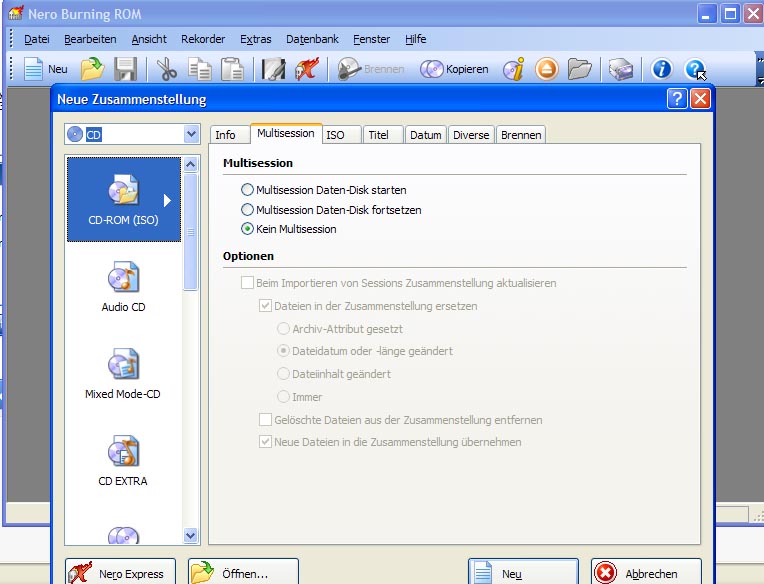Open the Bearbeiten menu

click(x=90, y=39)
